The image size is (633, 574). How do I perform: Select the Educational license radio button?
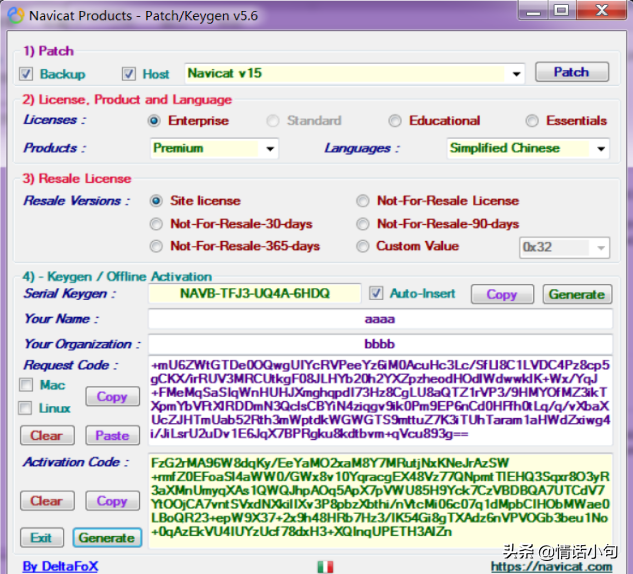396,121
